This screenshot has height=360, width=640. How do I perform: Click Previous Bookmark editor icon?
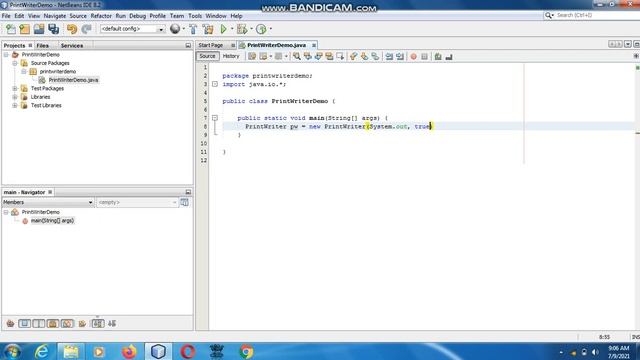[x=353, y=56]
